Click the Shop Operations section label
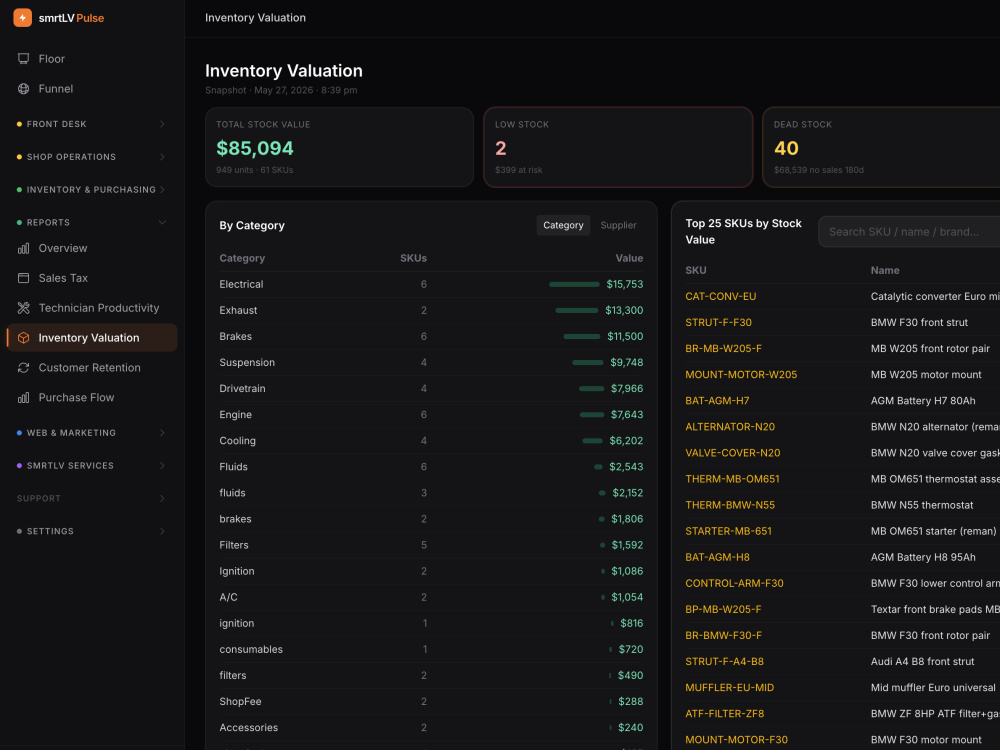This screenshot has width=1000, height=750. point(71,157)
